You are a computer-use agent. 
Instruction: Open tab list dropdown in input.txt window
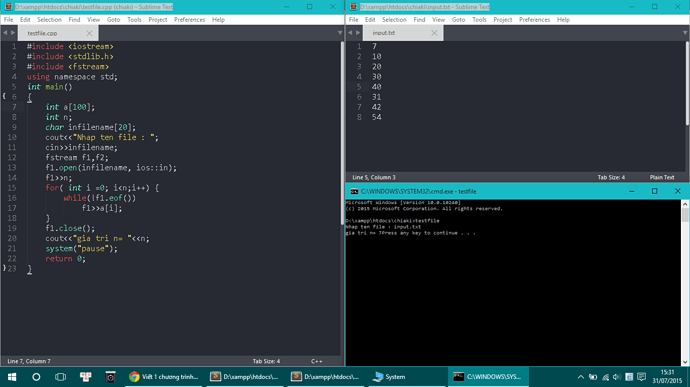(x=685, y=33)
